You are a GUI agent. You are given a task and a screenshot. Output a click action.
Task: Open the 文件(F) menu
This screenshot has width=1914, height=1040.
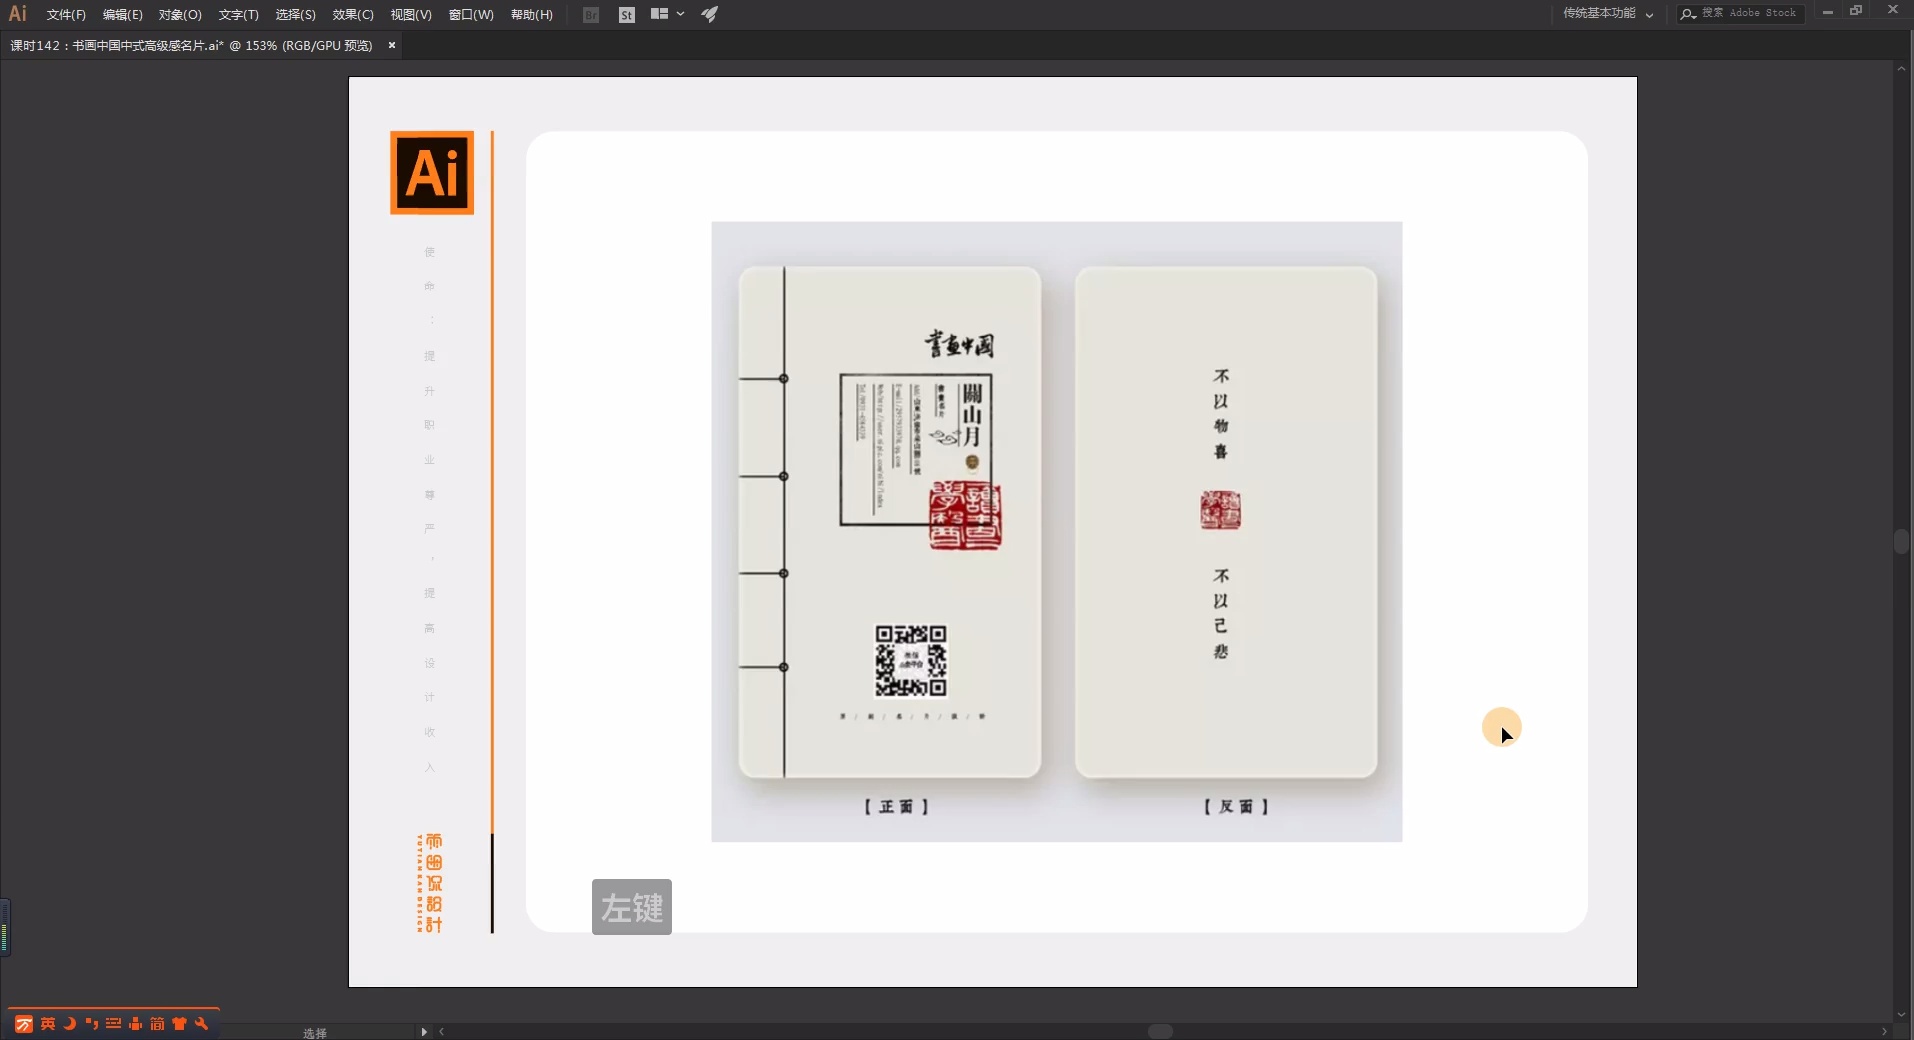coord(64,14)
